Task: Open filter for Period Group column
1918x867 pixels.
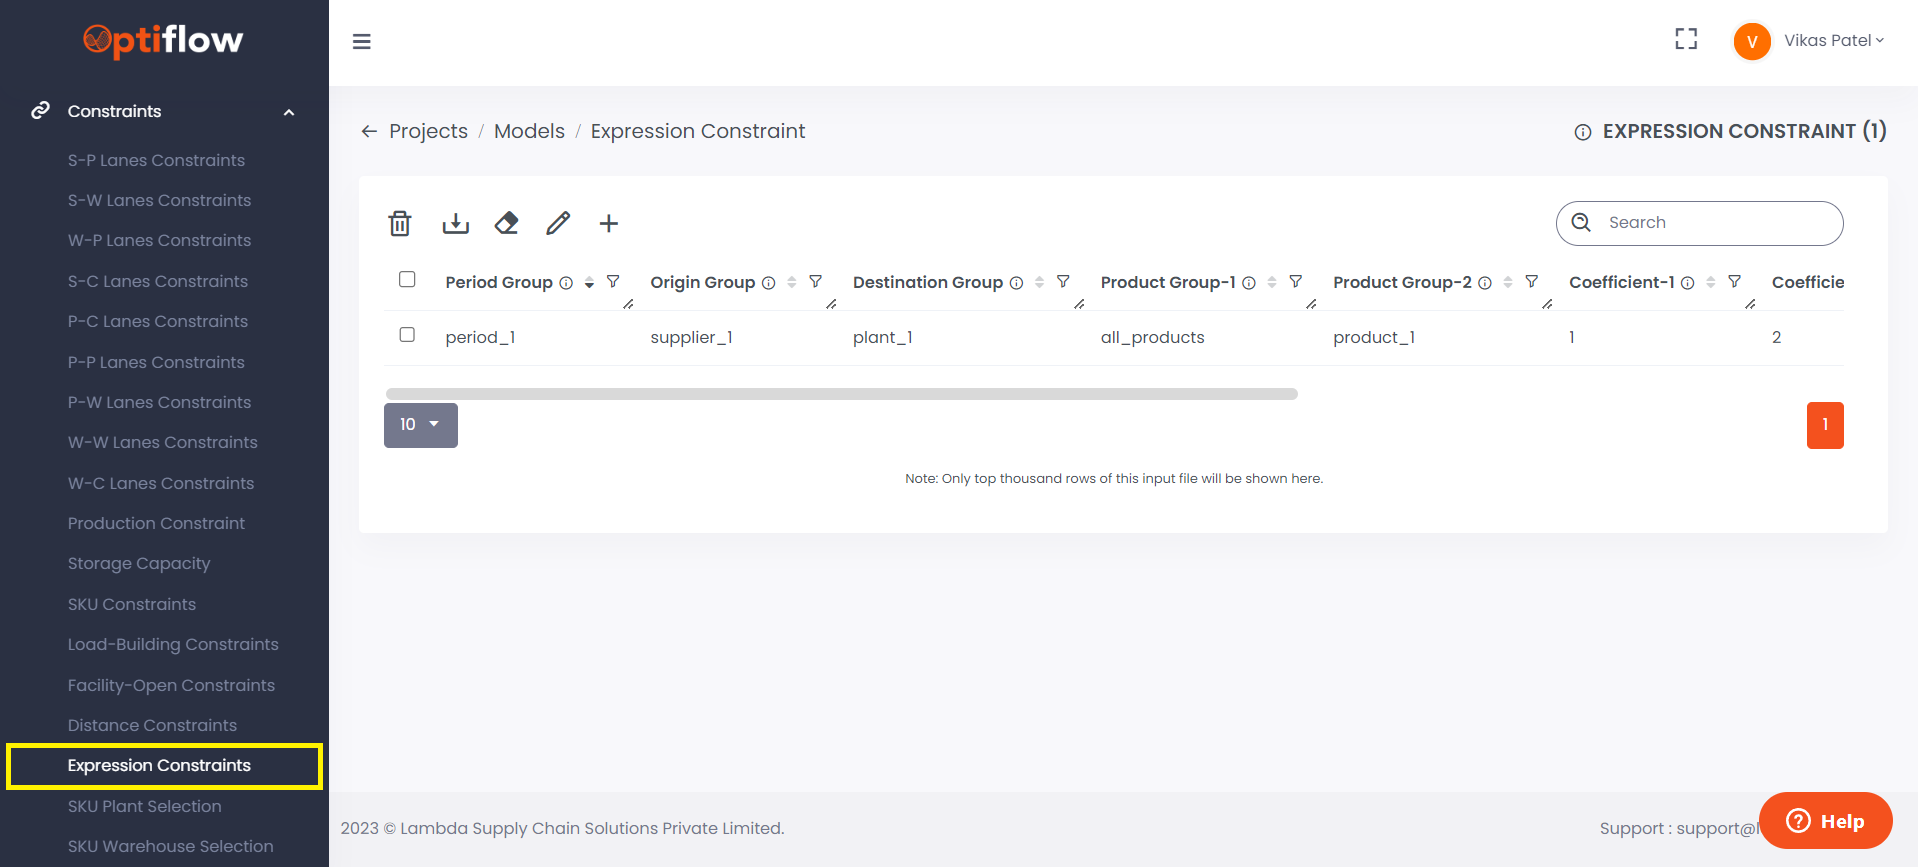Action: [x=613, y=282]
